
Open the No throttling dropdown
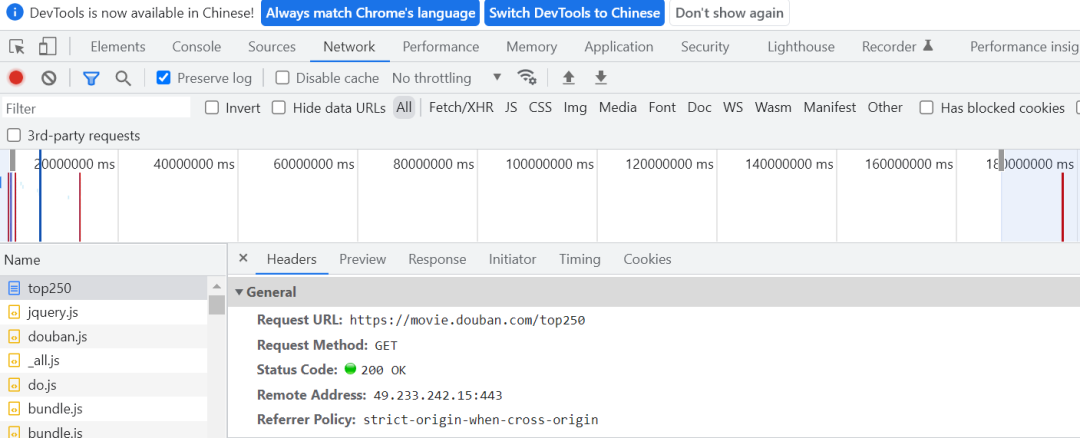446,78
